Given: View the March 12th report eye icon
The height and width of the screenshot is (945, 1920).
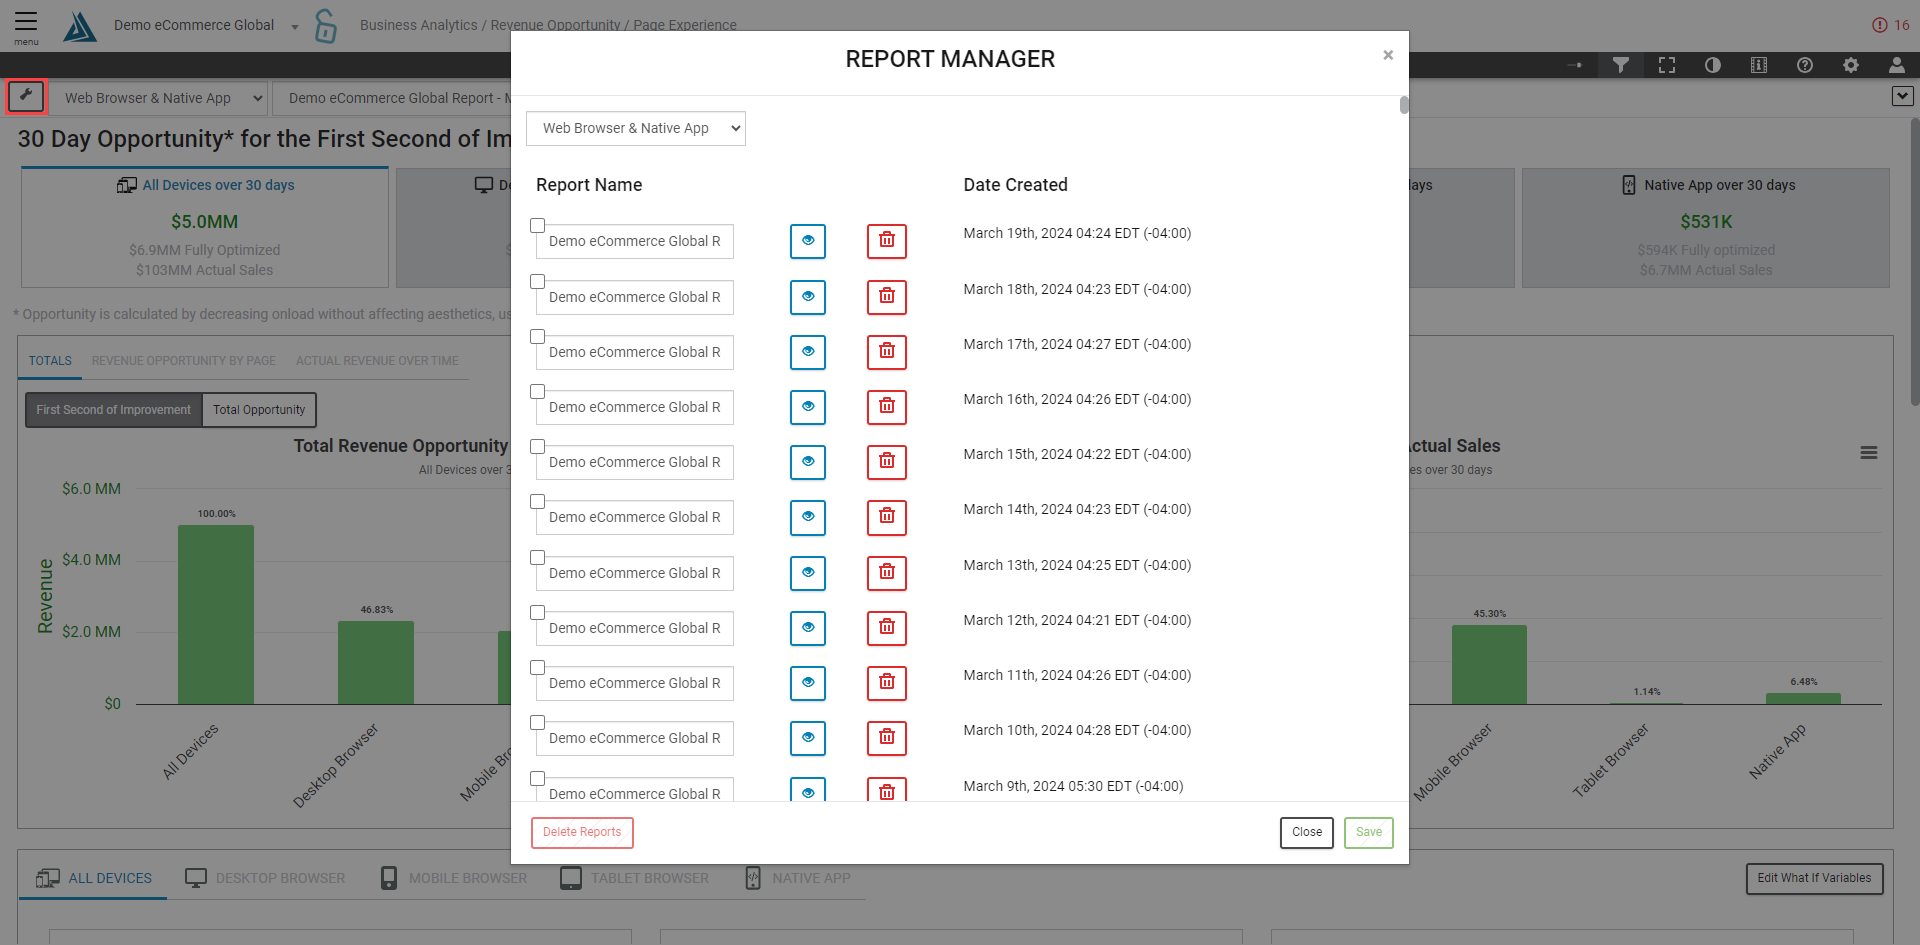Looking at the screenshot, I should click(x=808, y=628).
